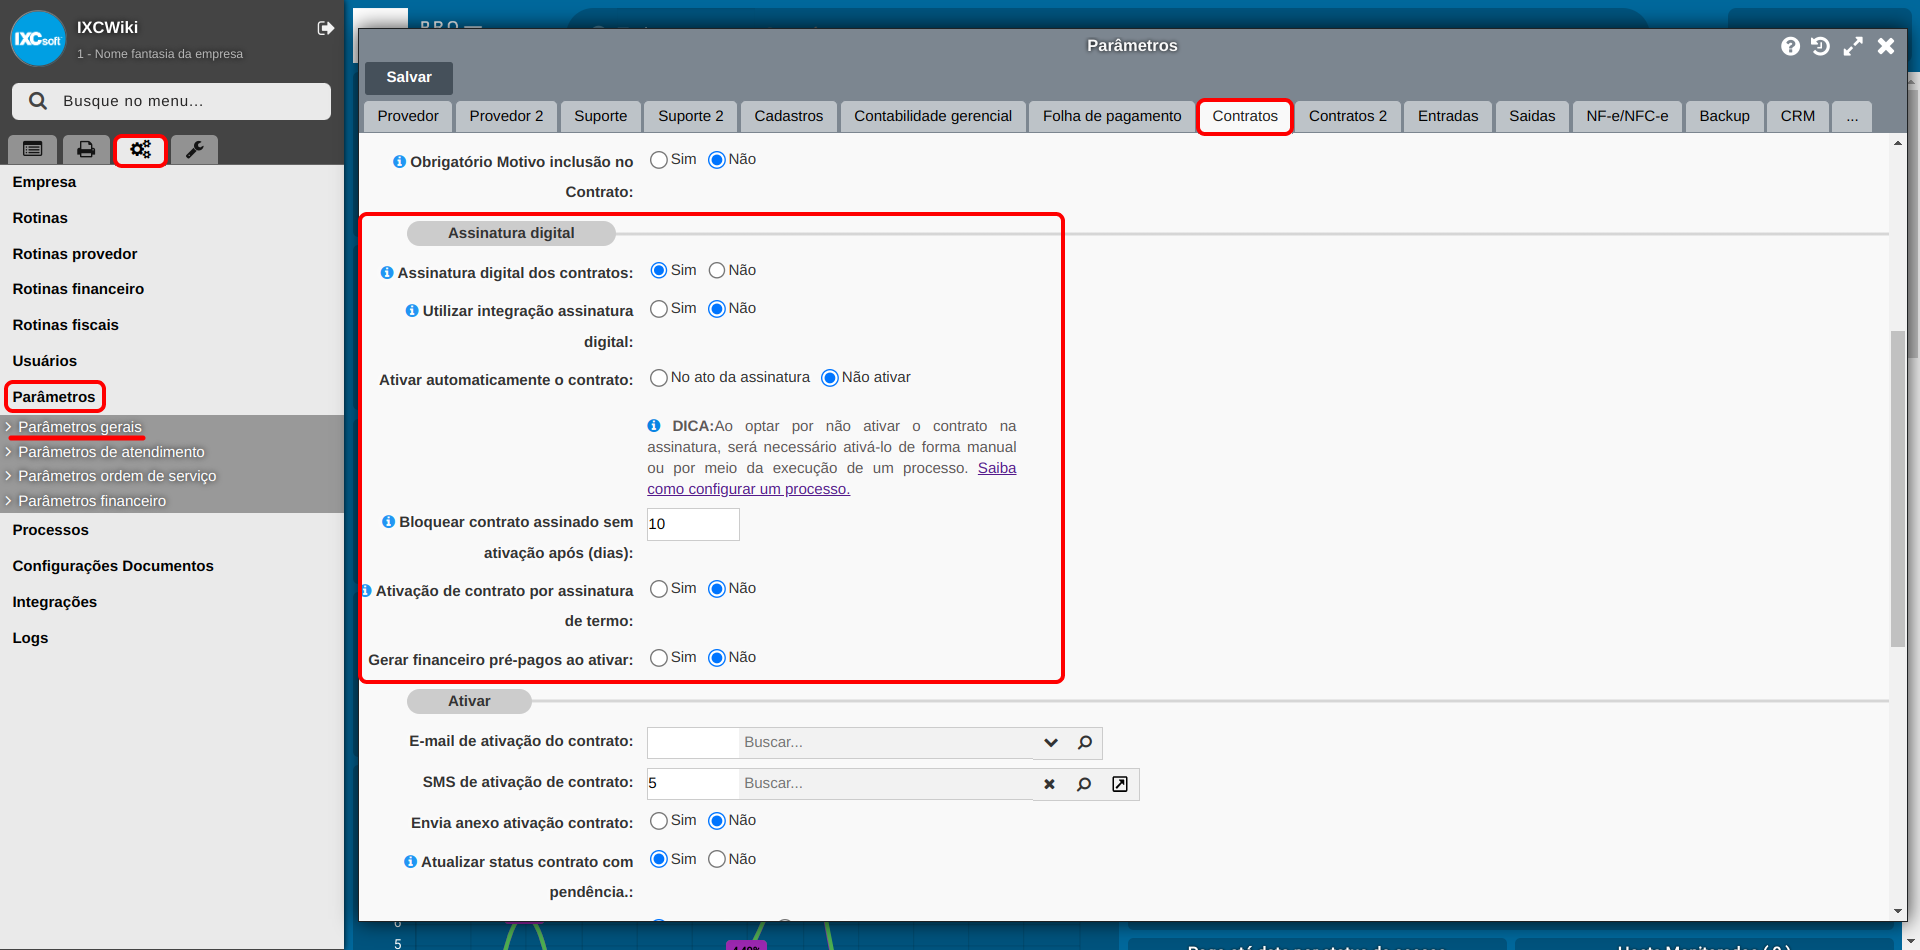Select Não for Assinatura digital dos contratos
1920x950 pixels.
[x=717, y=271]
